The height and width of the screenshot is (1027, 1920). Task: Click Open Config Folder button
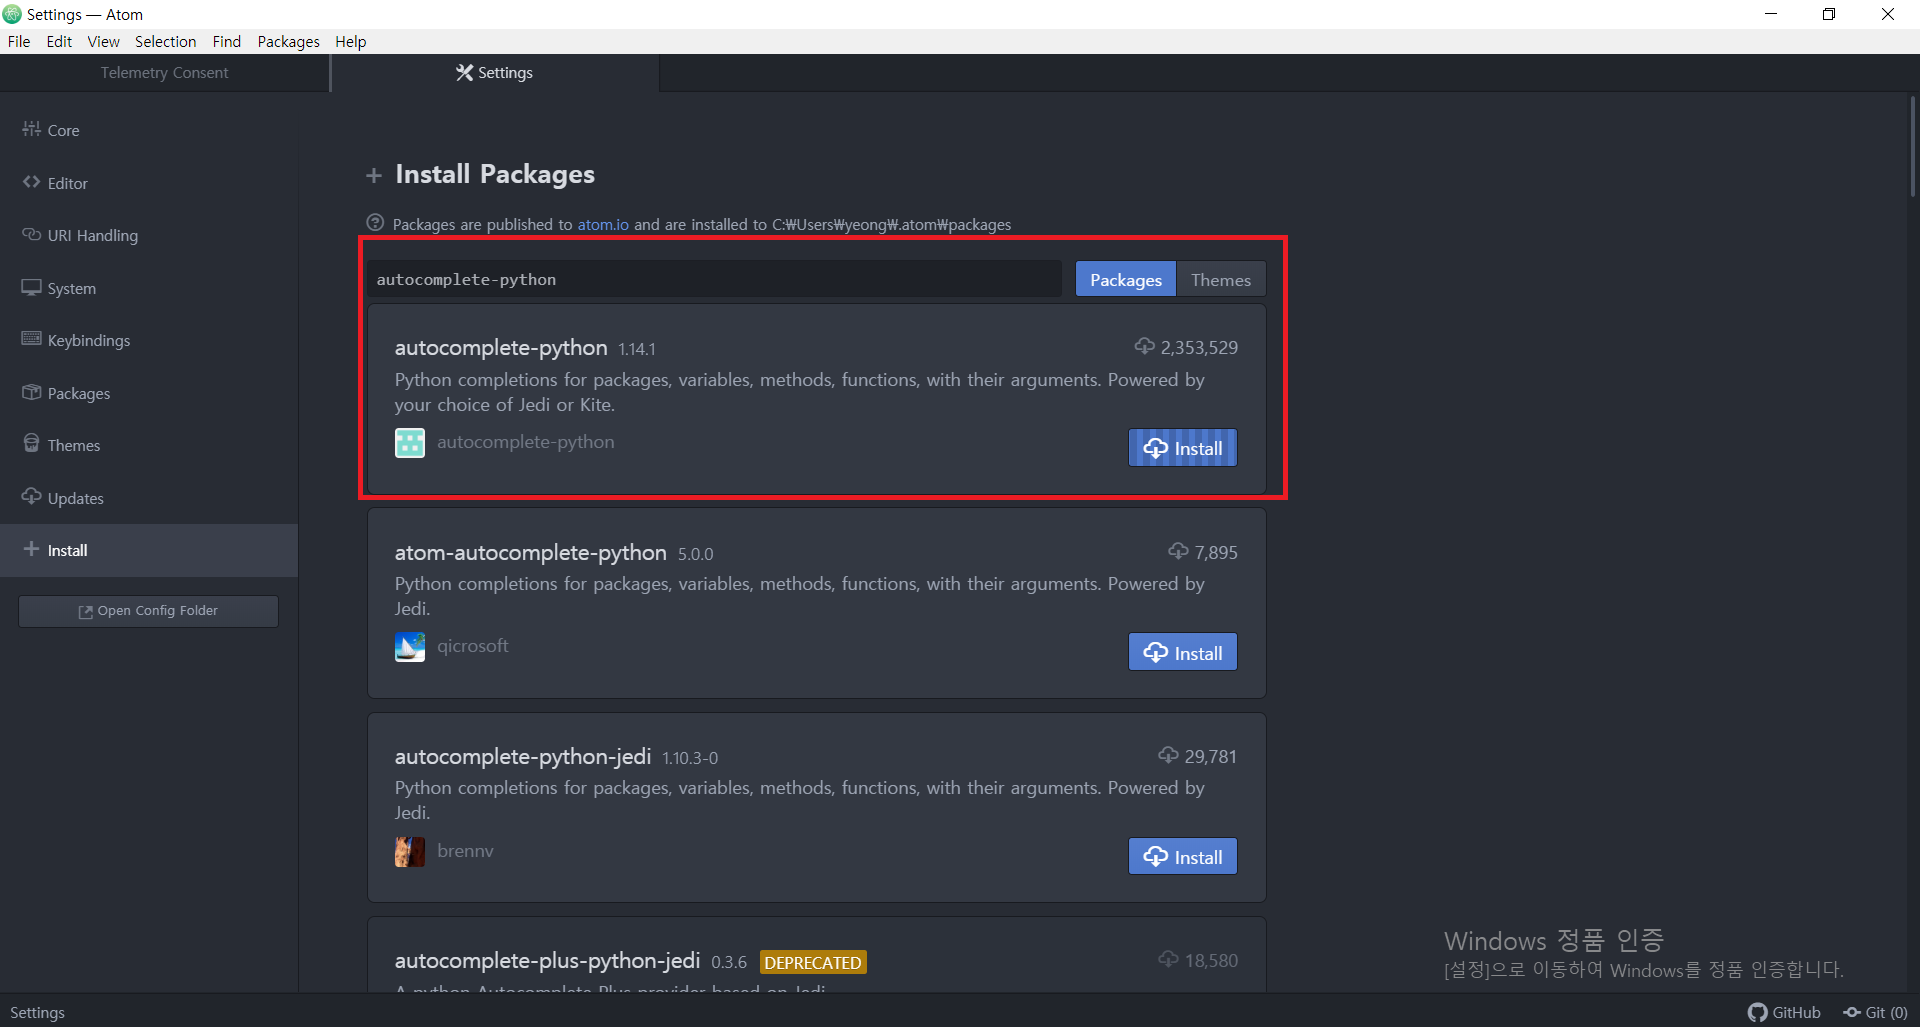click(x=148, y=611)
